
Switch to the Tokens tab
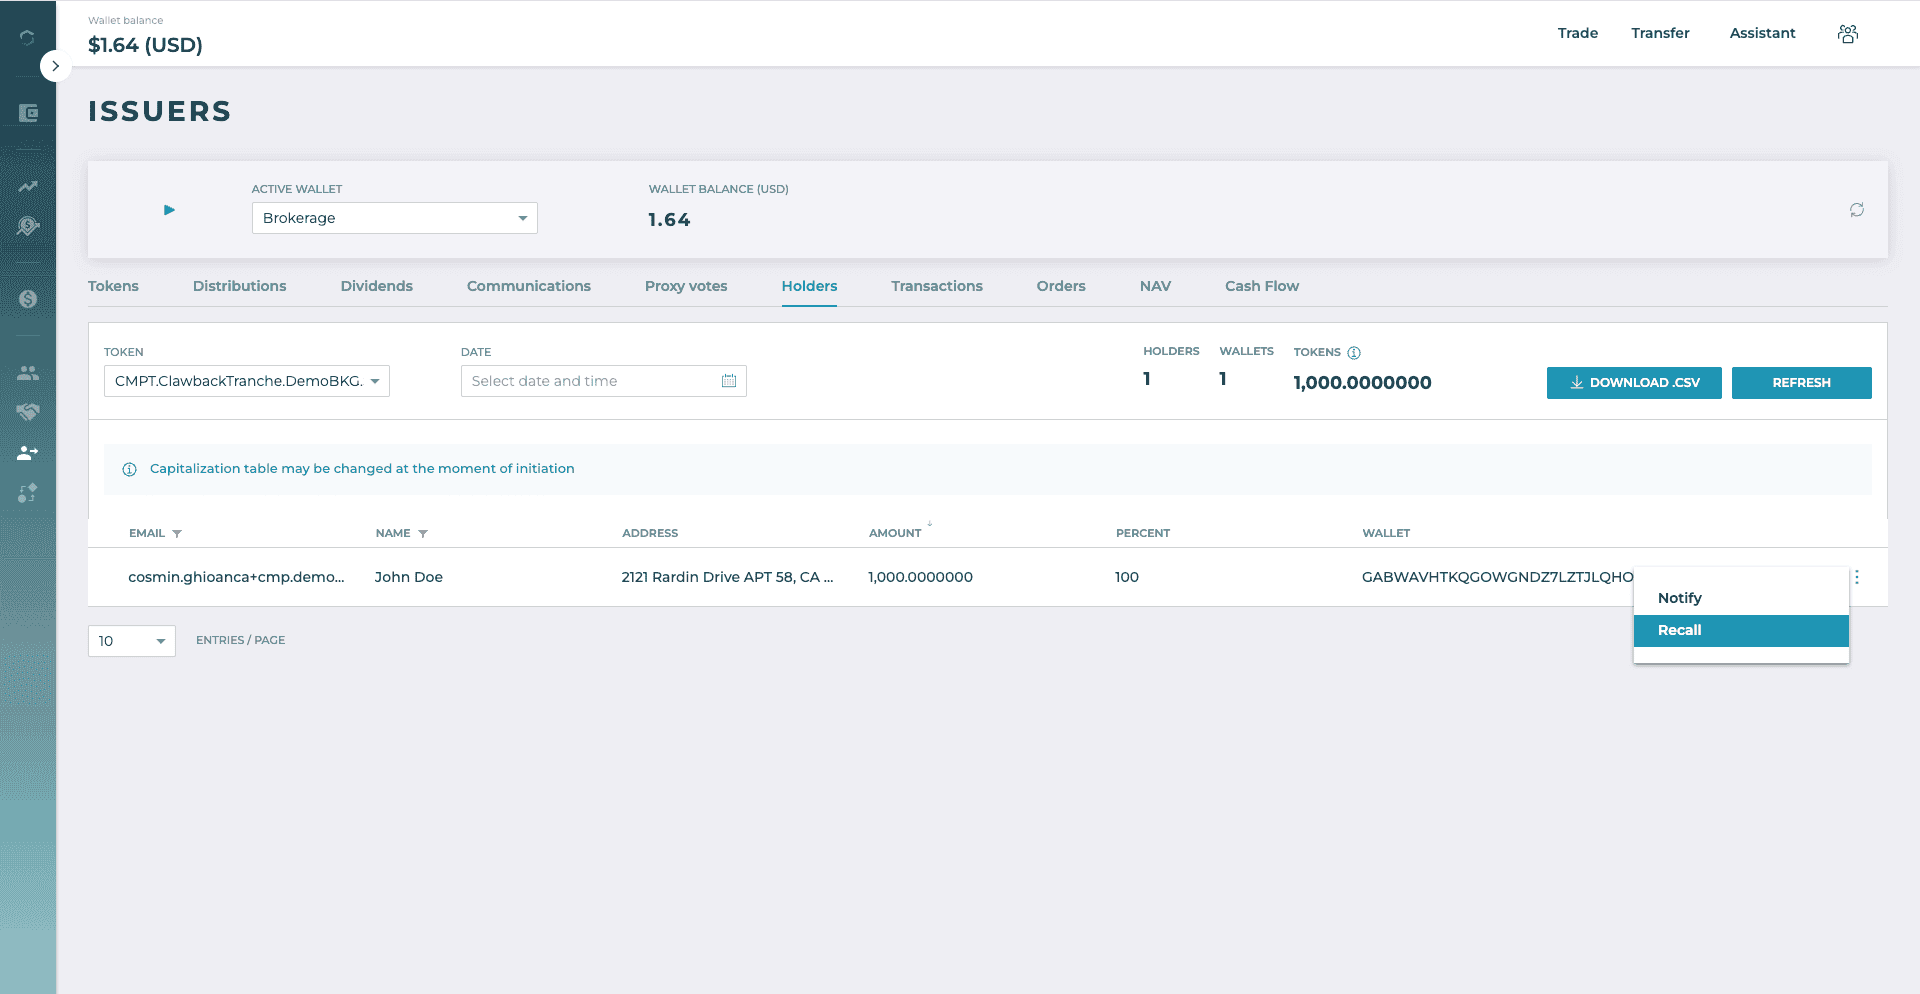click(x=113, y=286)
